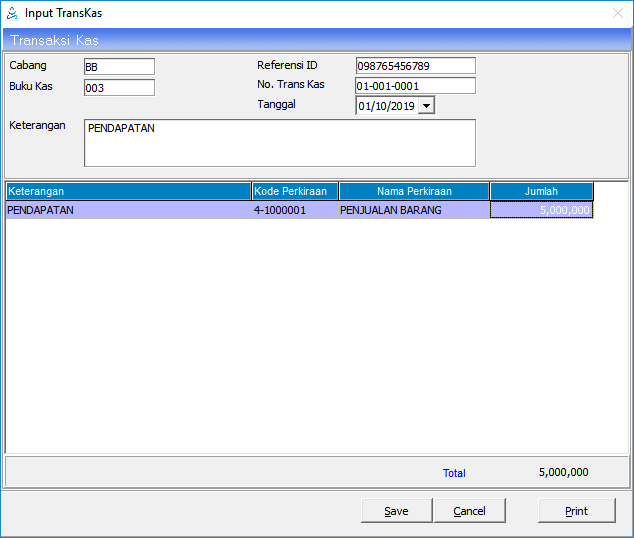Select the account code 4-1000001 cell
This screenshot has height=538, width=634.
pyautogui.click(x=295, y=210)
